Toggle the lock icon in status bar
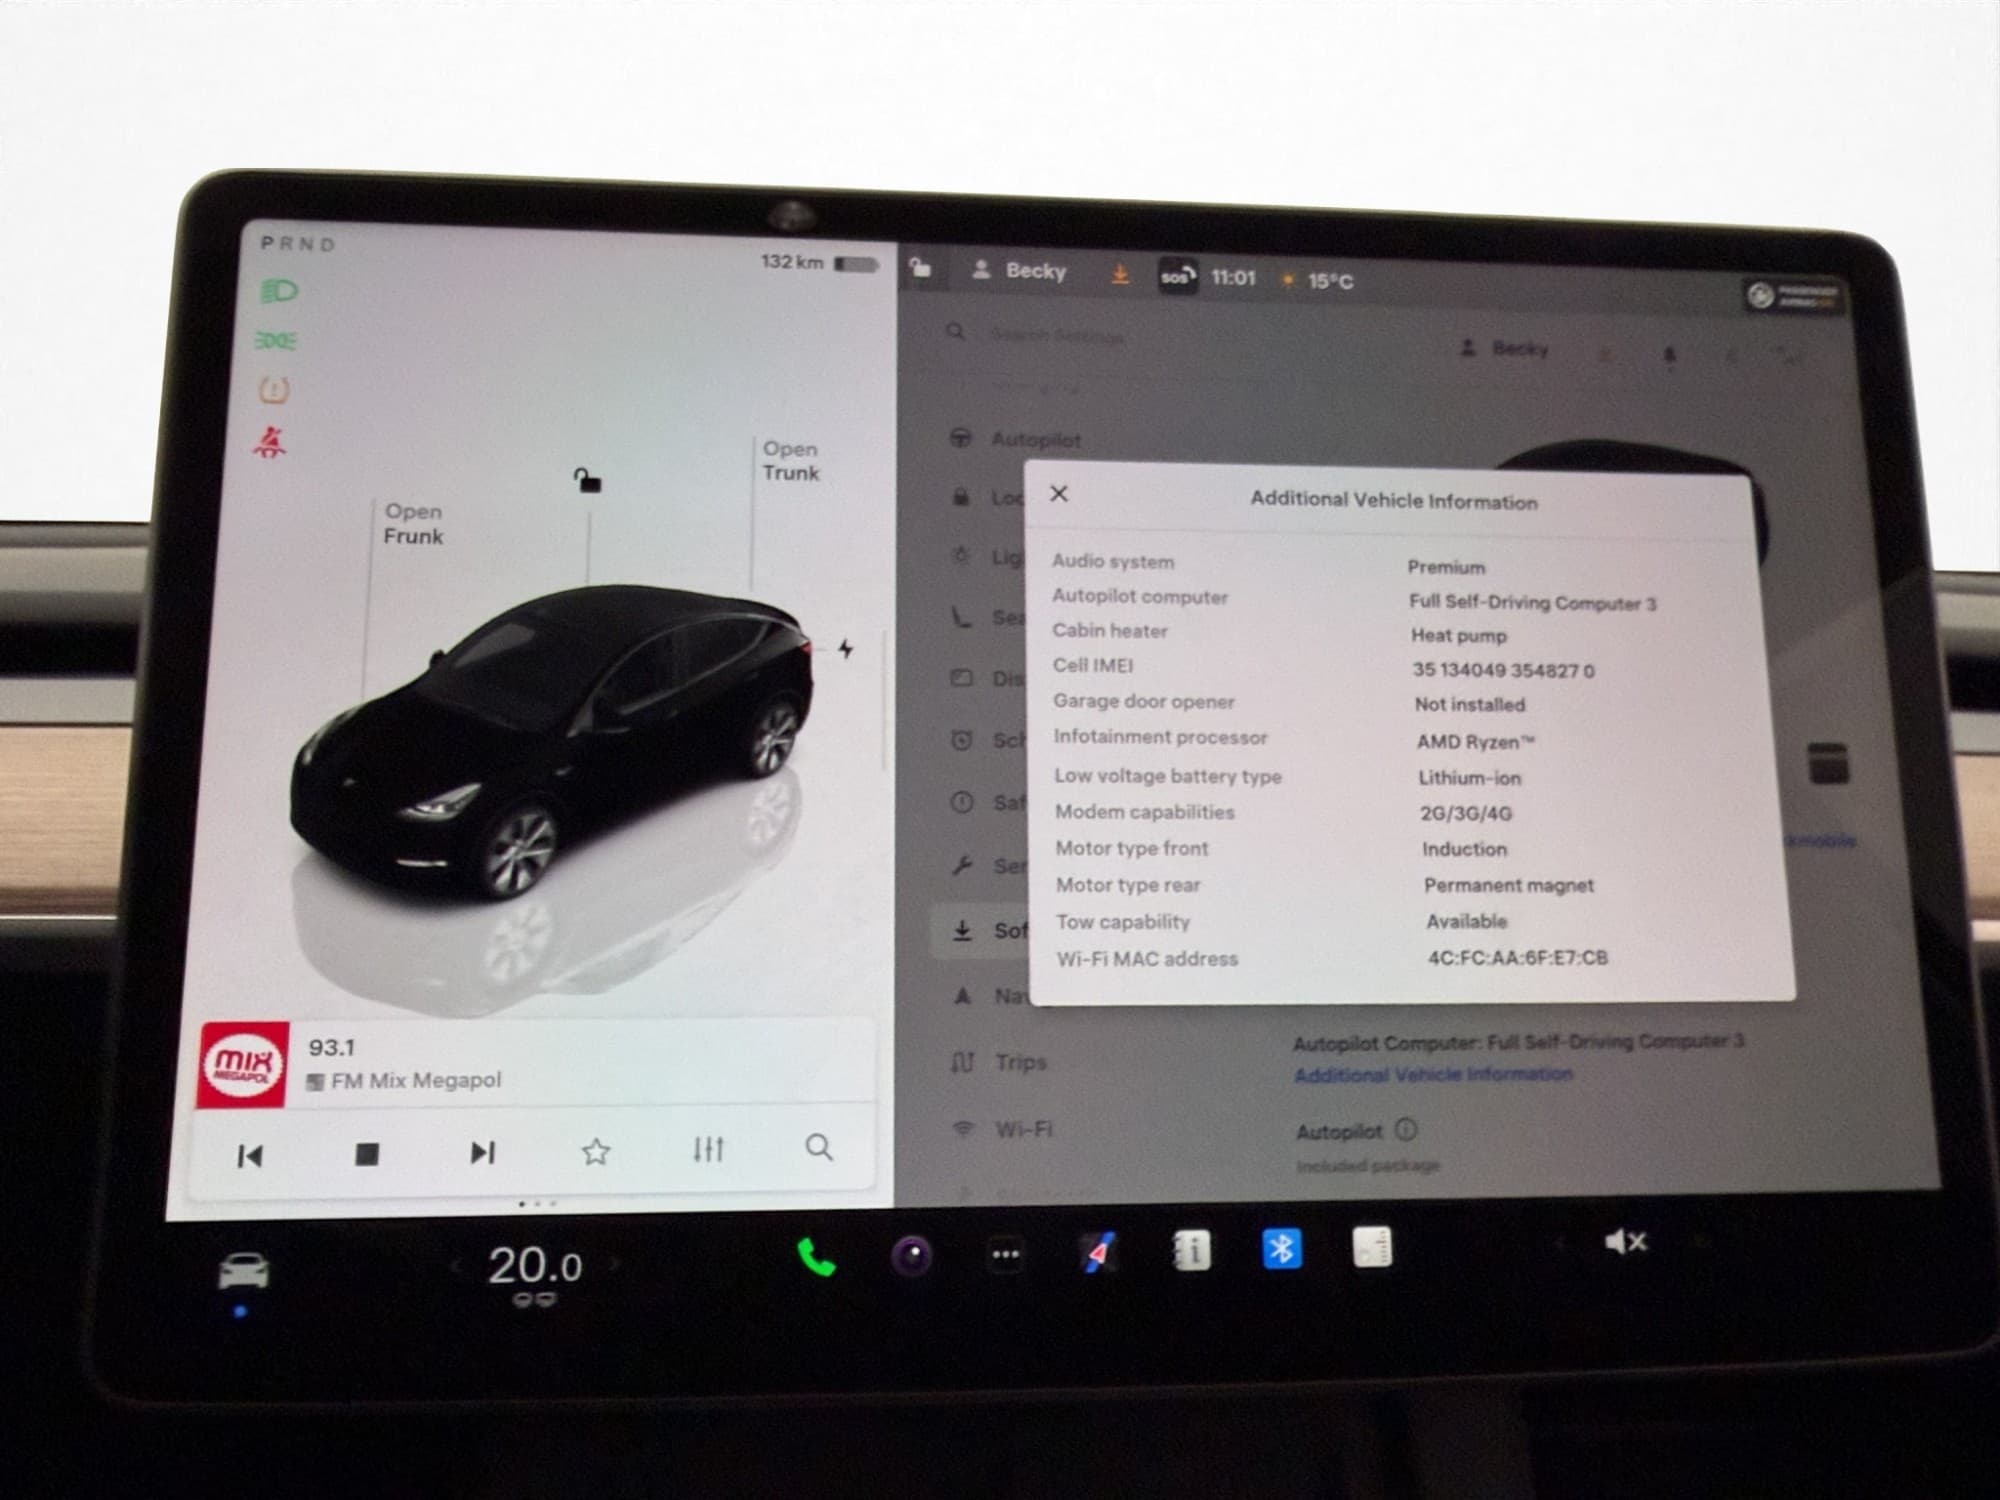The image size is (2000, 1500). tap(921, 268)
